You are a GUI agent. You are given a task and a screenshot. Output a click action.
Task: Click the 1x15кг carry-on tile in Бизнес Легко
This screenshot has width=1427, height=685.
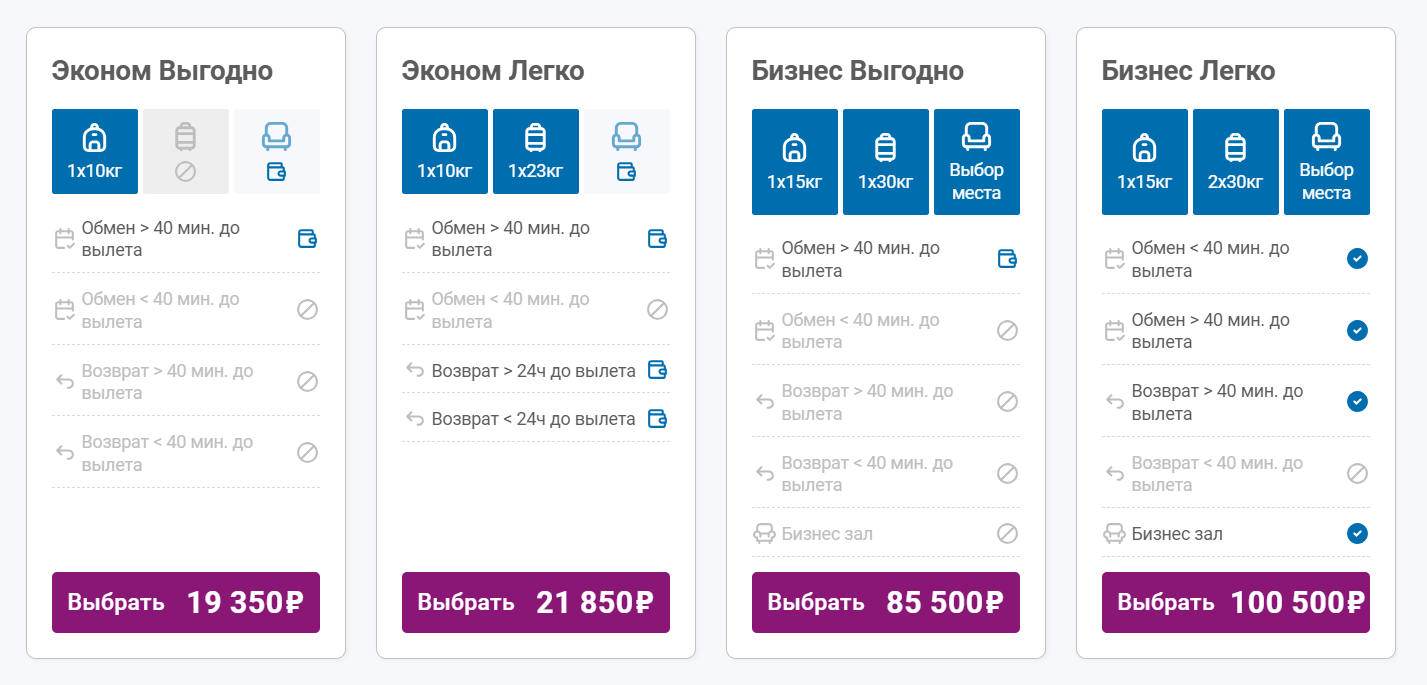[x=1145, y=162]
